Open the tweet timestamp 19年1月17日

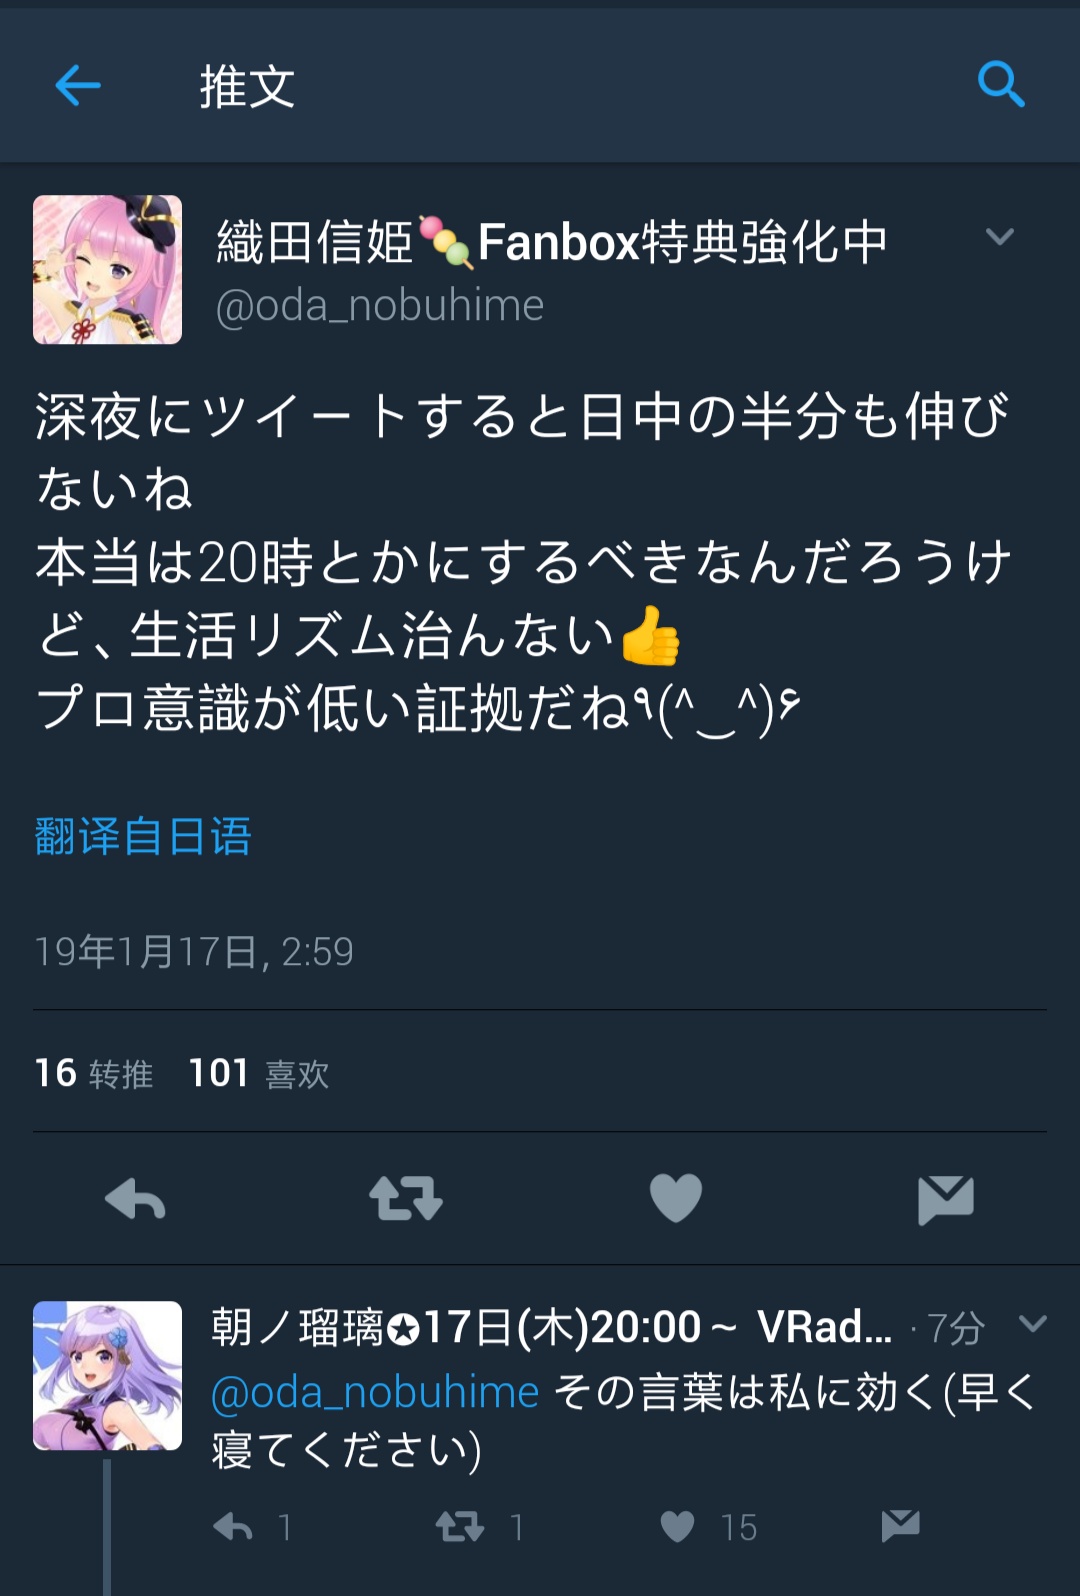point(194,952)
